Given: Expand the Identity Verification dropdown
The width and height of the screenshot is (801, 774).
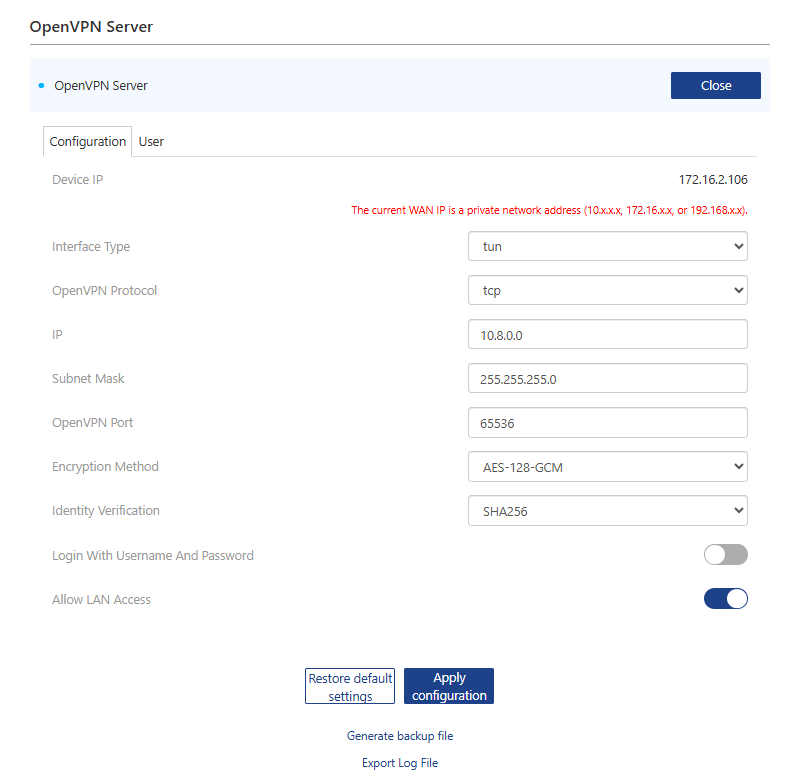Looking at the screenshot, I should click(607, 510).
